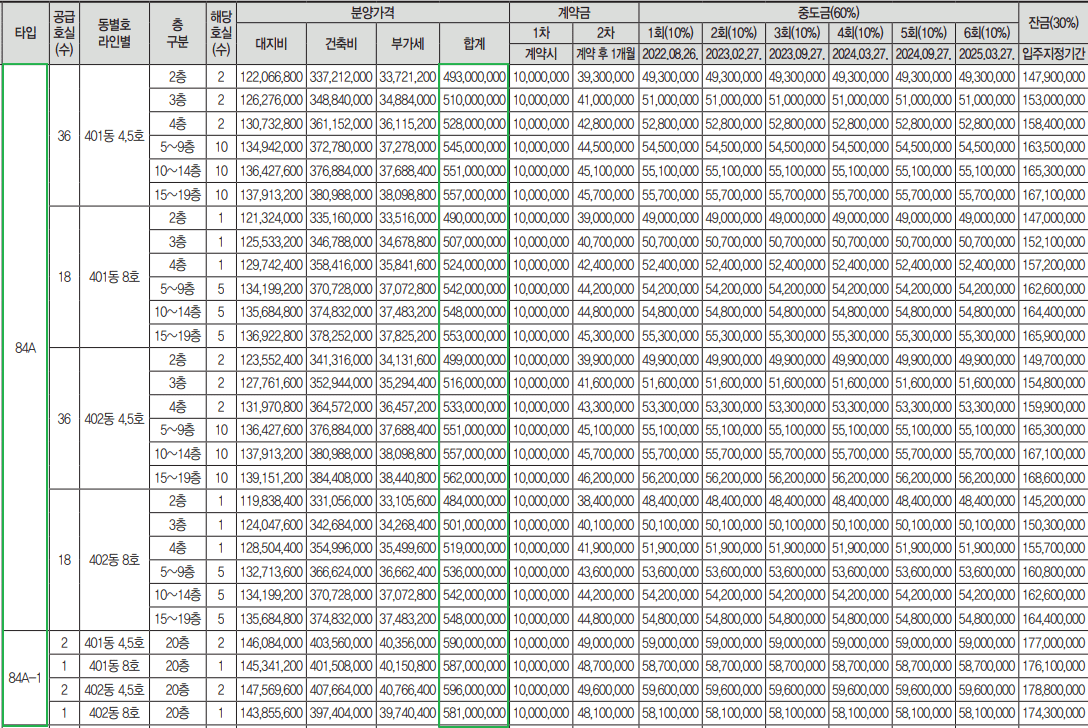Click the 401동 8호 cell in 84A section
Image resolution: width=1088 pixels, height=728 pixels.
pyautogui.click(x=114, y=277)
